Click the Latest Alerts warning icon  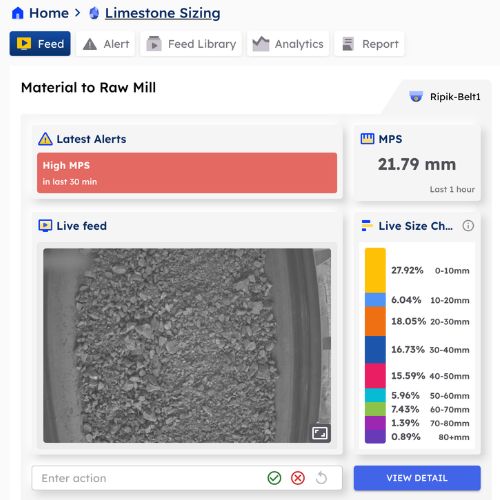tap(45, 139)
